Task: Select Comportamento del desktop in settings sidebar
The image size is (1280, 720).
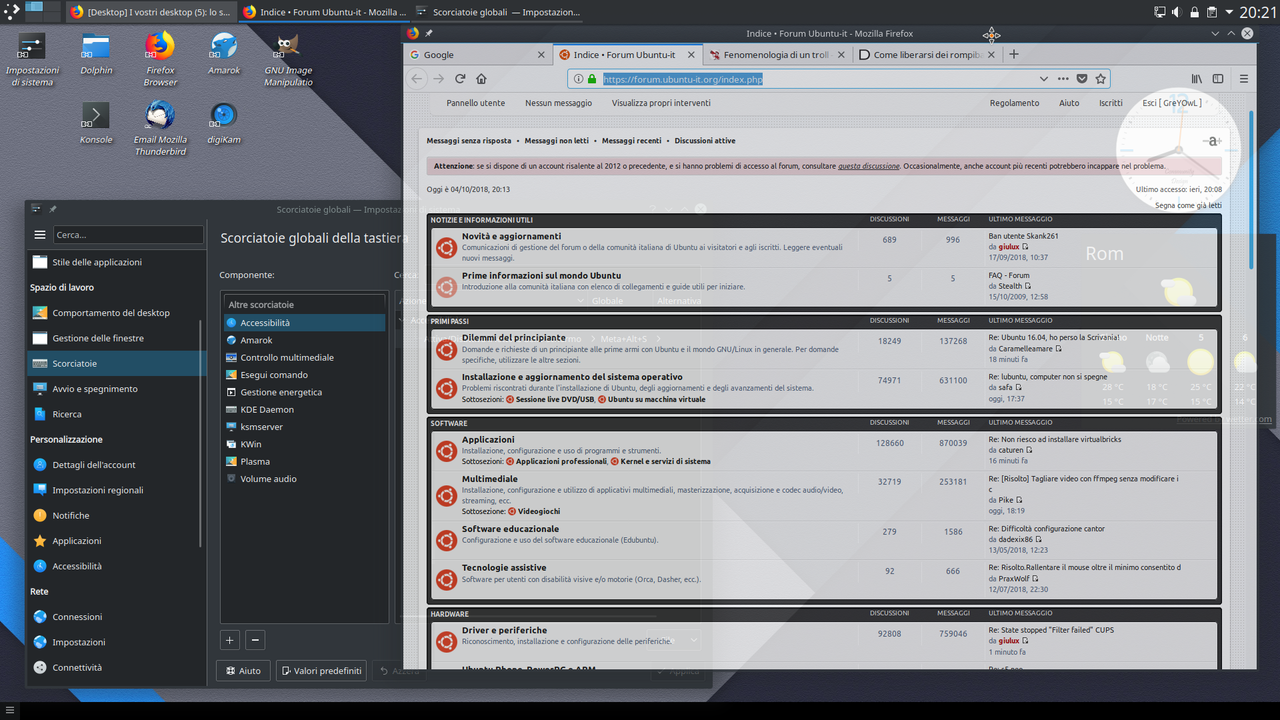Action: pyautogui.click(x=112, y=313)
